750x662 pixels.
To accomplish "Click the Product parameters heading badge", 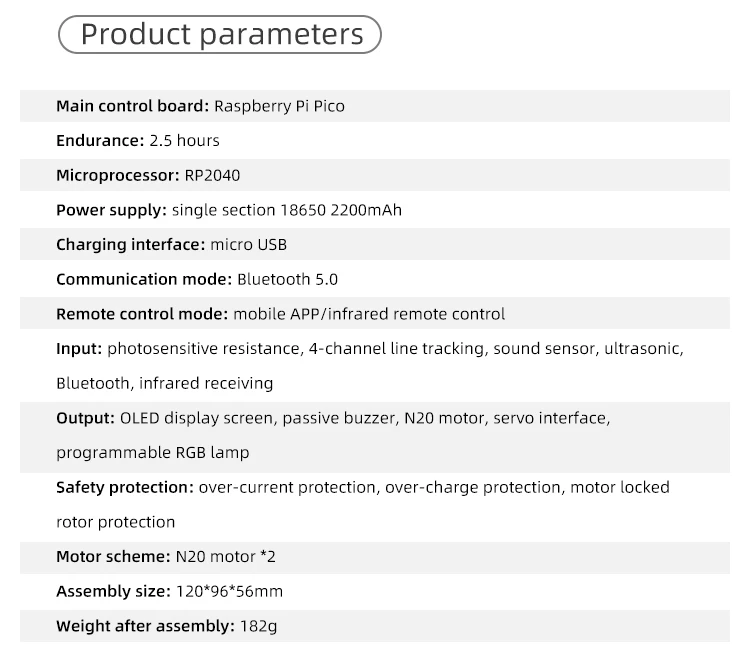I will [221, 34].
